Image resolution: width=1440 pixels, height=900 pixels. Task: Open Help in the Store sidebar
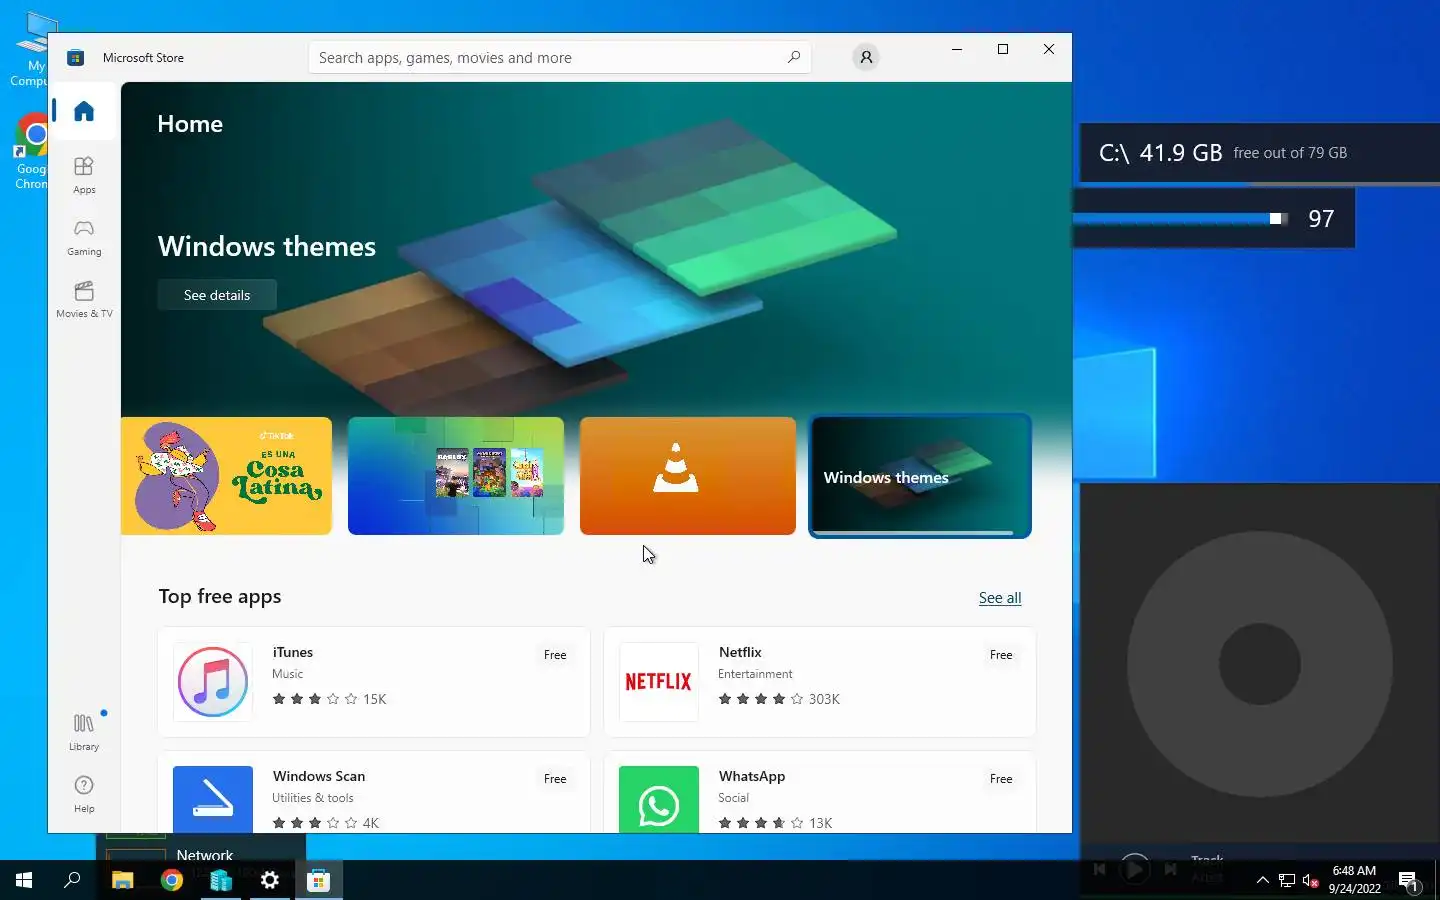coord(84,794)
